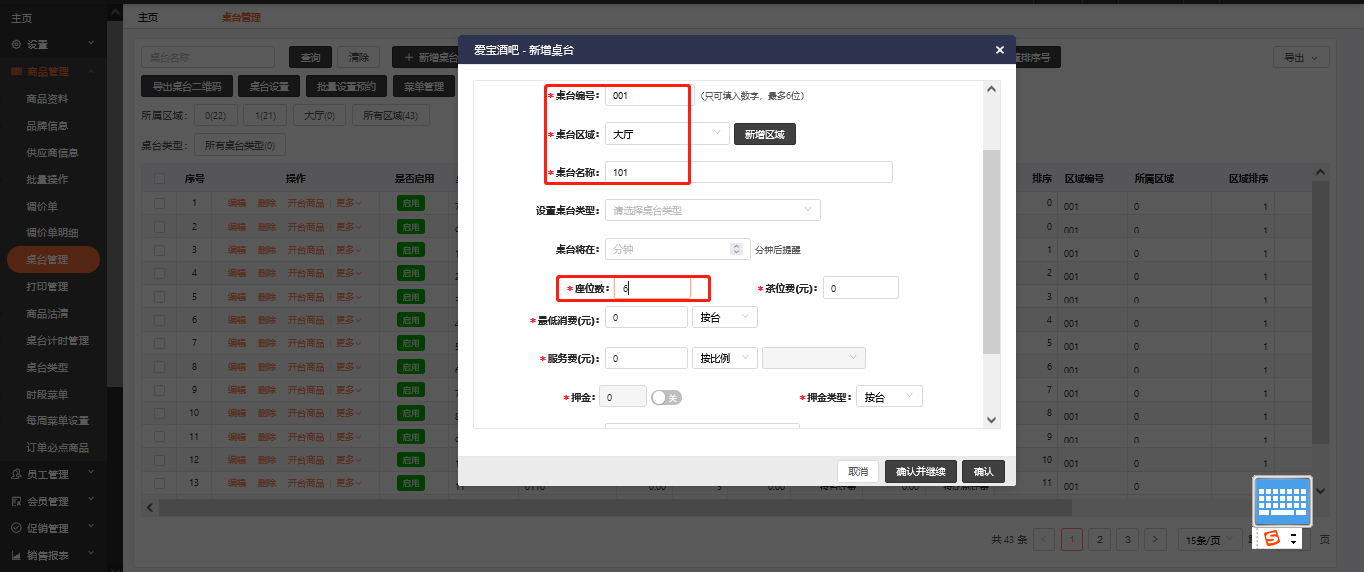This screenshot has width=1364, height=572.
Task: Open 桌台类型 in the sidebar
Action: coord(47,368)
